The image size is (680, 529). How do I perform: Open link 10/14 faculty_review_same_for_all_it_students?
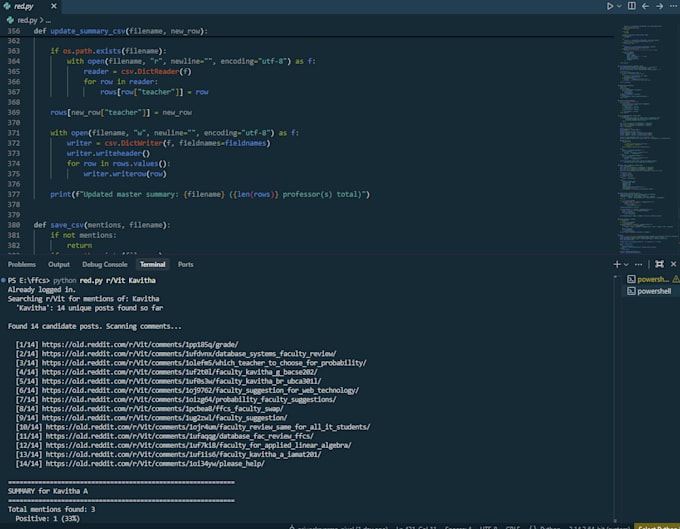(208, 427)
